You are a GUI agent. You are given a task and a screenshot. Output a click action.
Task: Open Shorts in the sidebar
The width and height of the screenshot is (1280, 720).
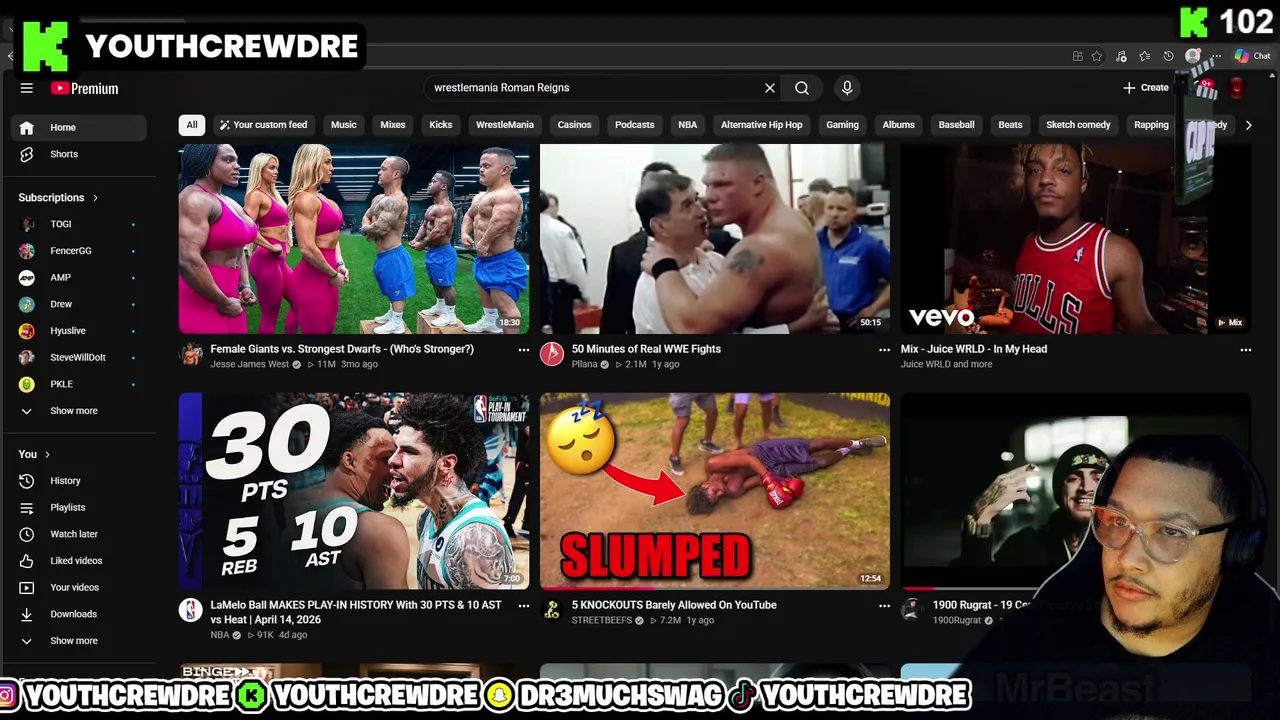click(79, 154)
